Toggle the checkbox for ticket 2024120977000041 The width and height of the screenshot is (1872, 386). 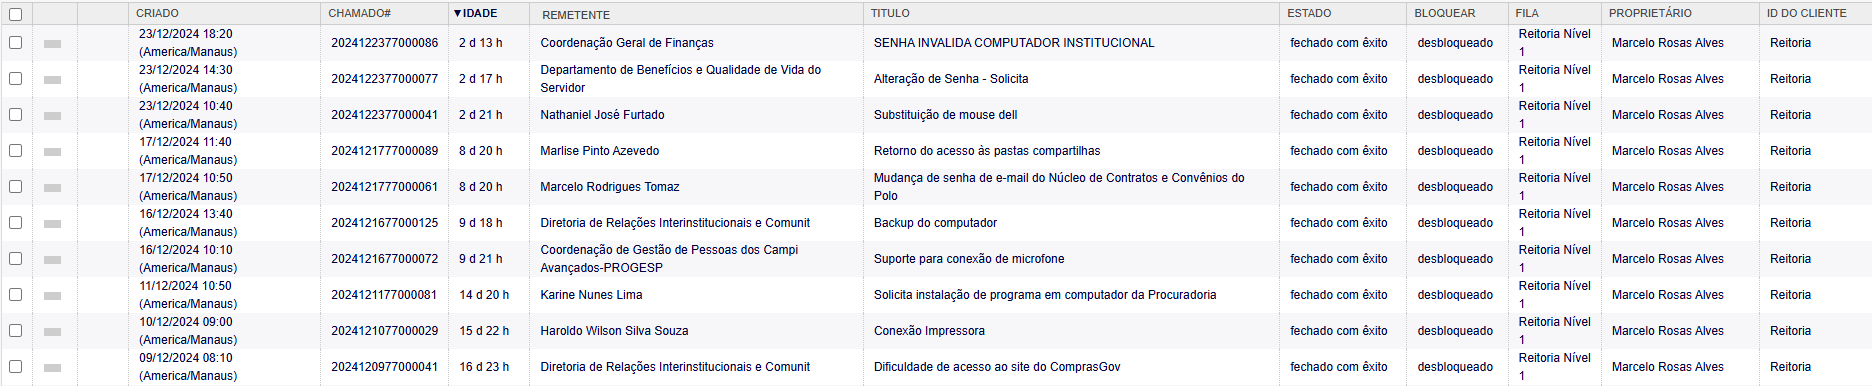[15, 366]
